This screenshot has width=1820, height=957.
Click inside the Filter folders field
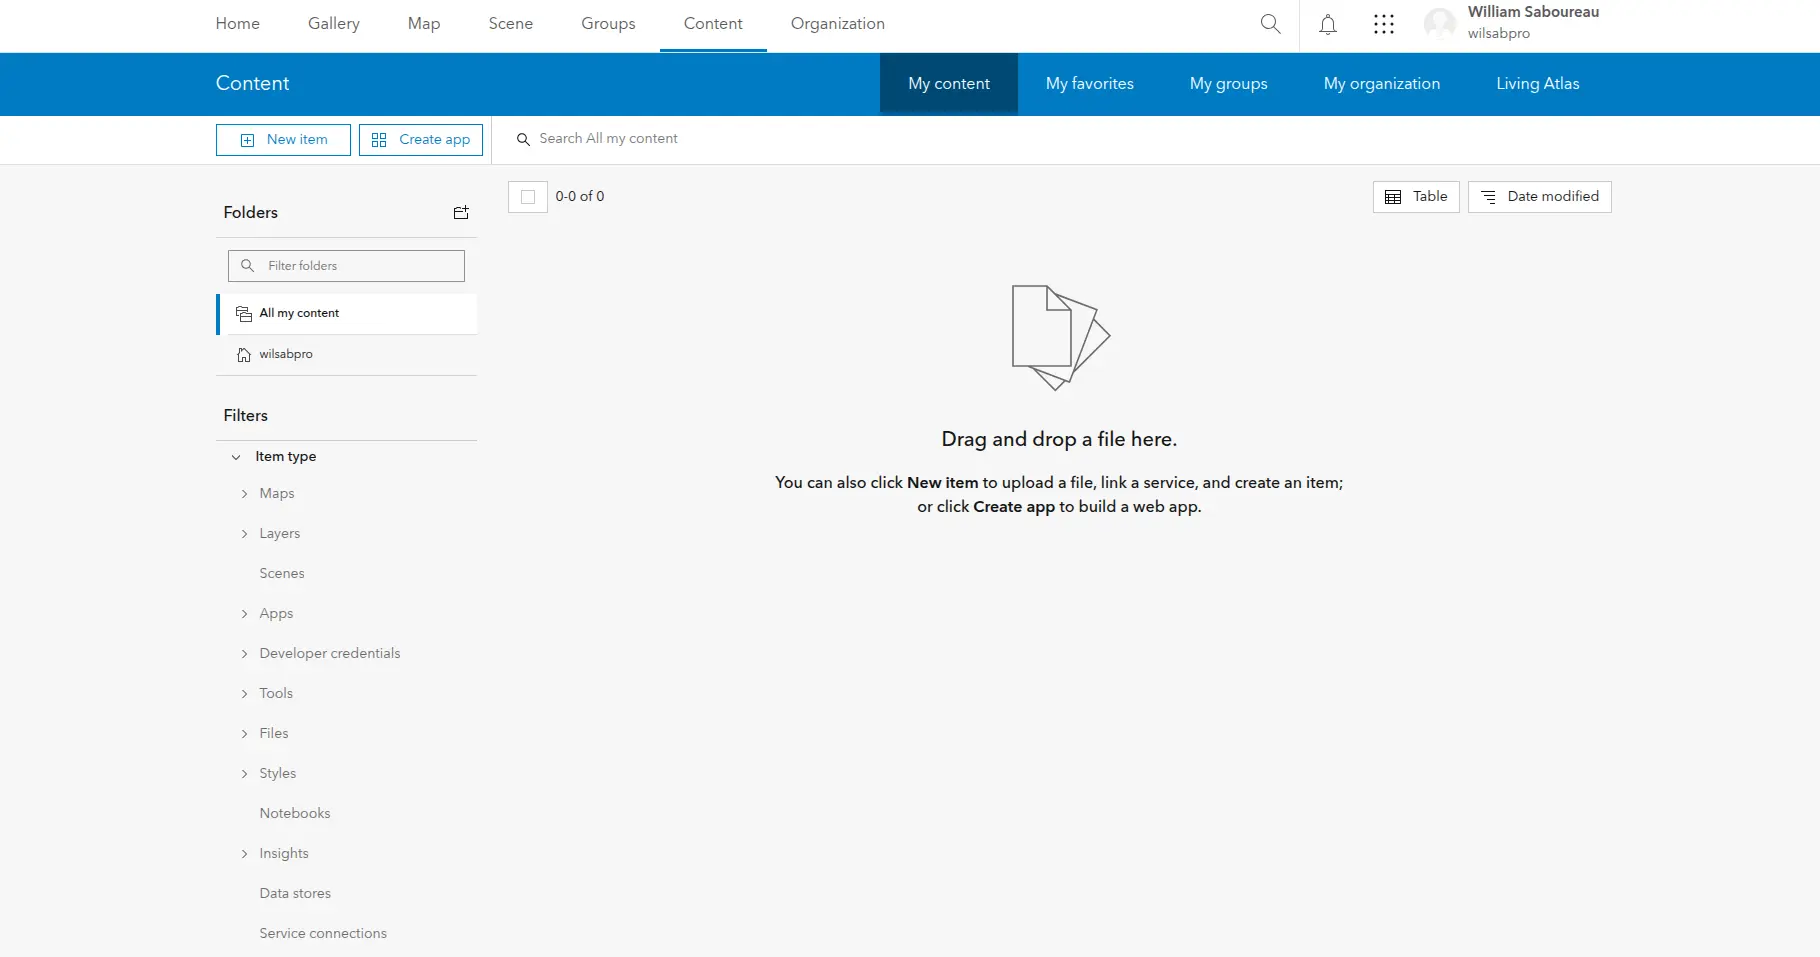point(345,266)
